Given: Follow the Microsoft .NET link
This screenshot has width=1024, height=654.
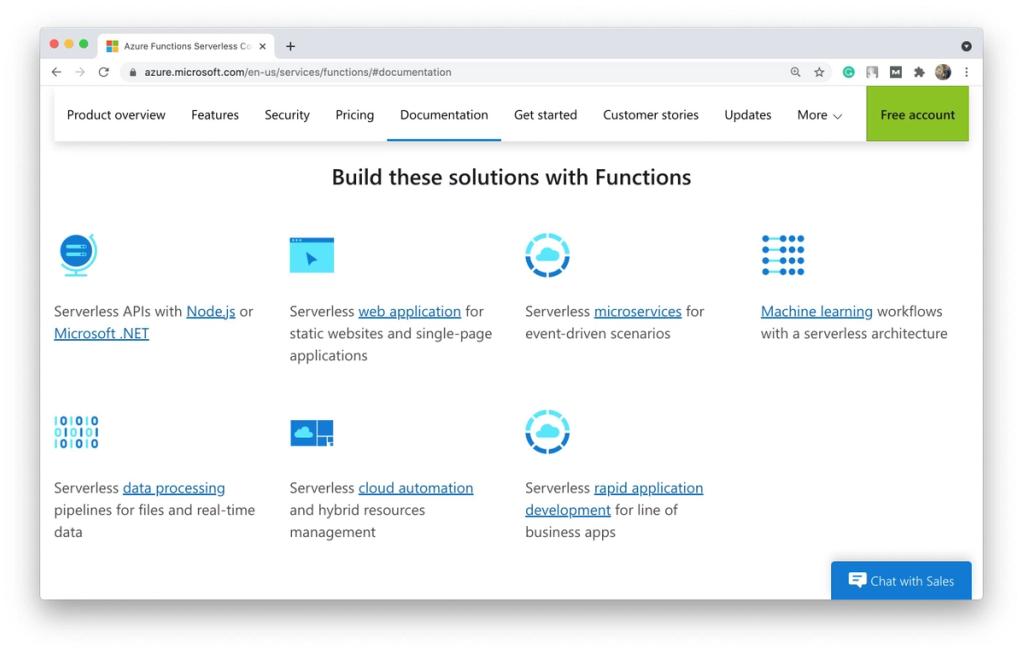Looking at the screenshot, I should pos(101,334).
